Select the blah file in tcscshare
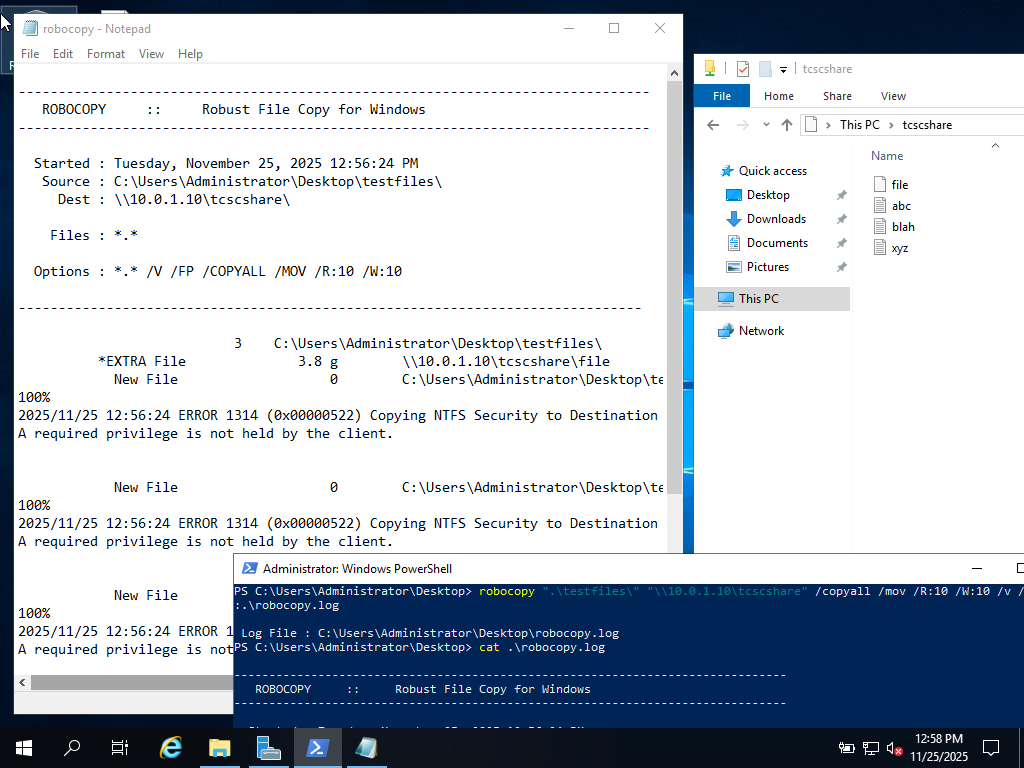The image size is (1024, 768). pos(903,227)
